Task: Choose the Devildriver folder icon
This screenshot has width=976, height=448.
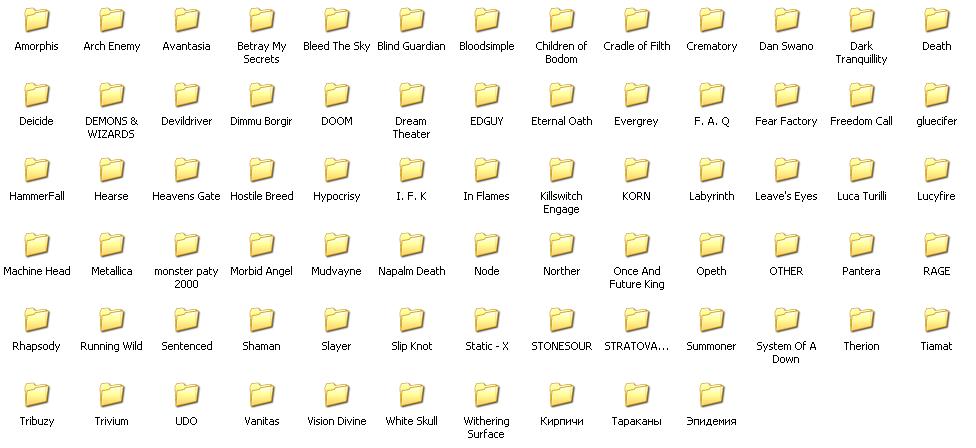Action: click(187, 95)
